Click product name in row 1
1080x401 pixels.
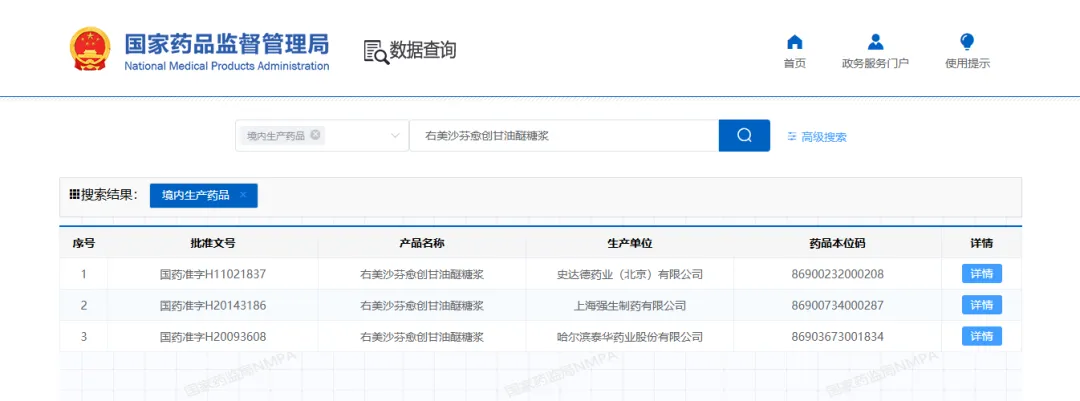click(422, 274)
